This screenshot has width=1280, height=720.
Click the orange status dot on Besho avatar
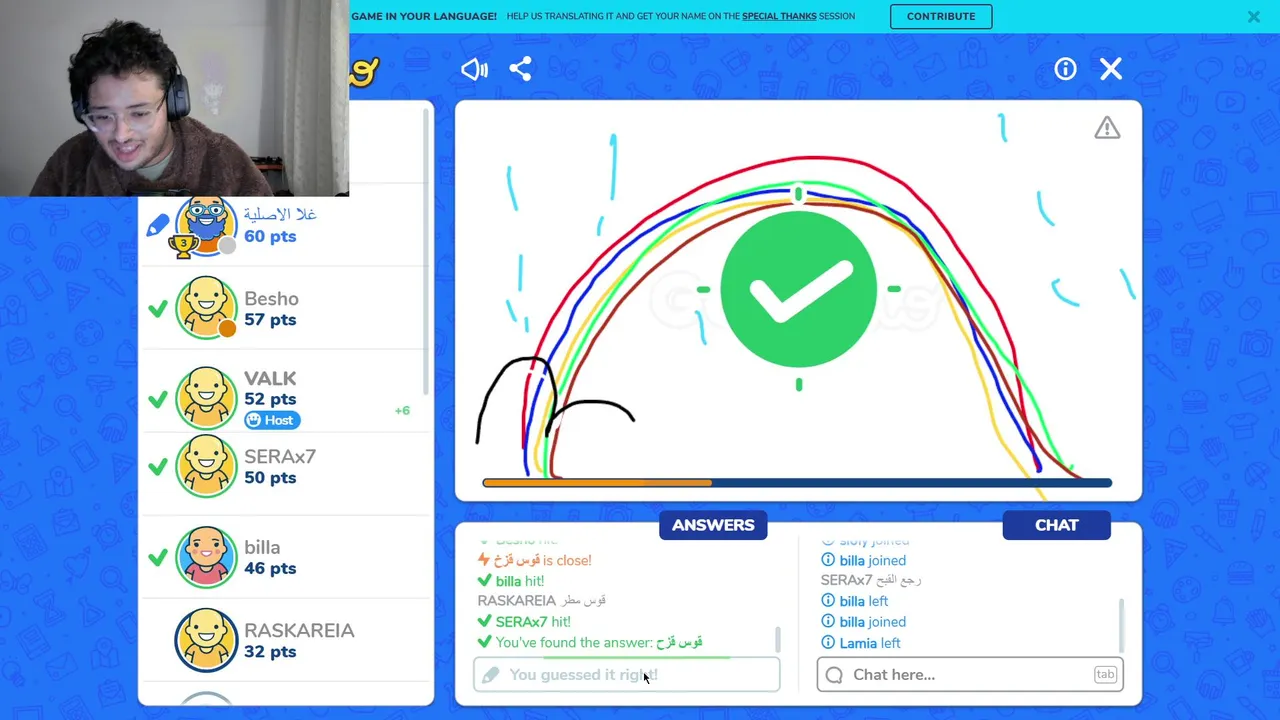[227, 328]
